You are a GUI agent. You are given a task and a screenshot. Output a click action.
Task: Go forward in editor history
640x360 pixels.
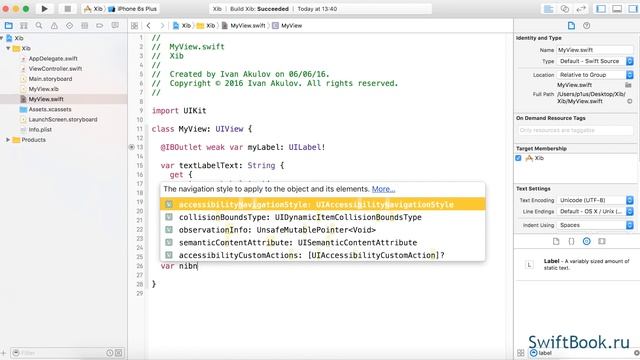tap(162, 26)
